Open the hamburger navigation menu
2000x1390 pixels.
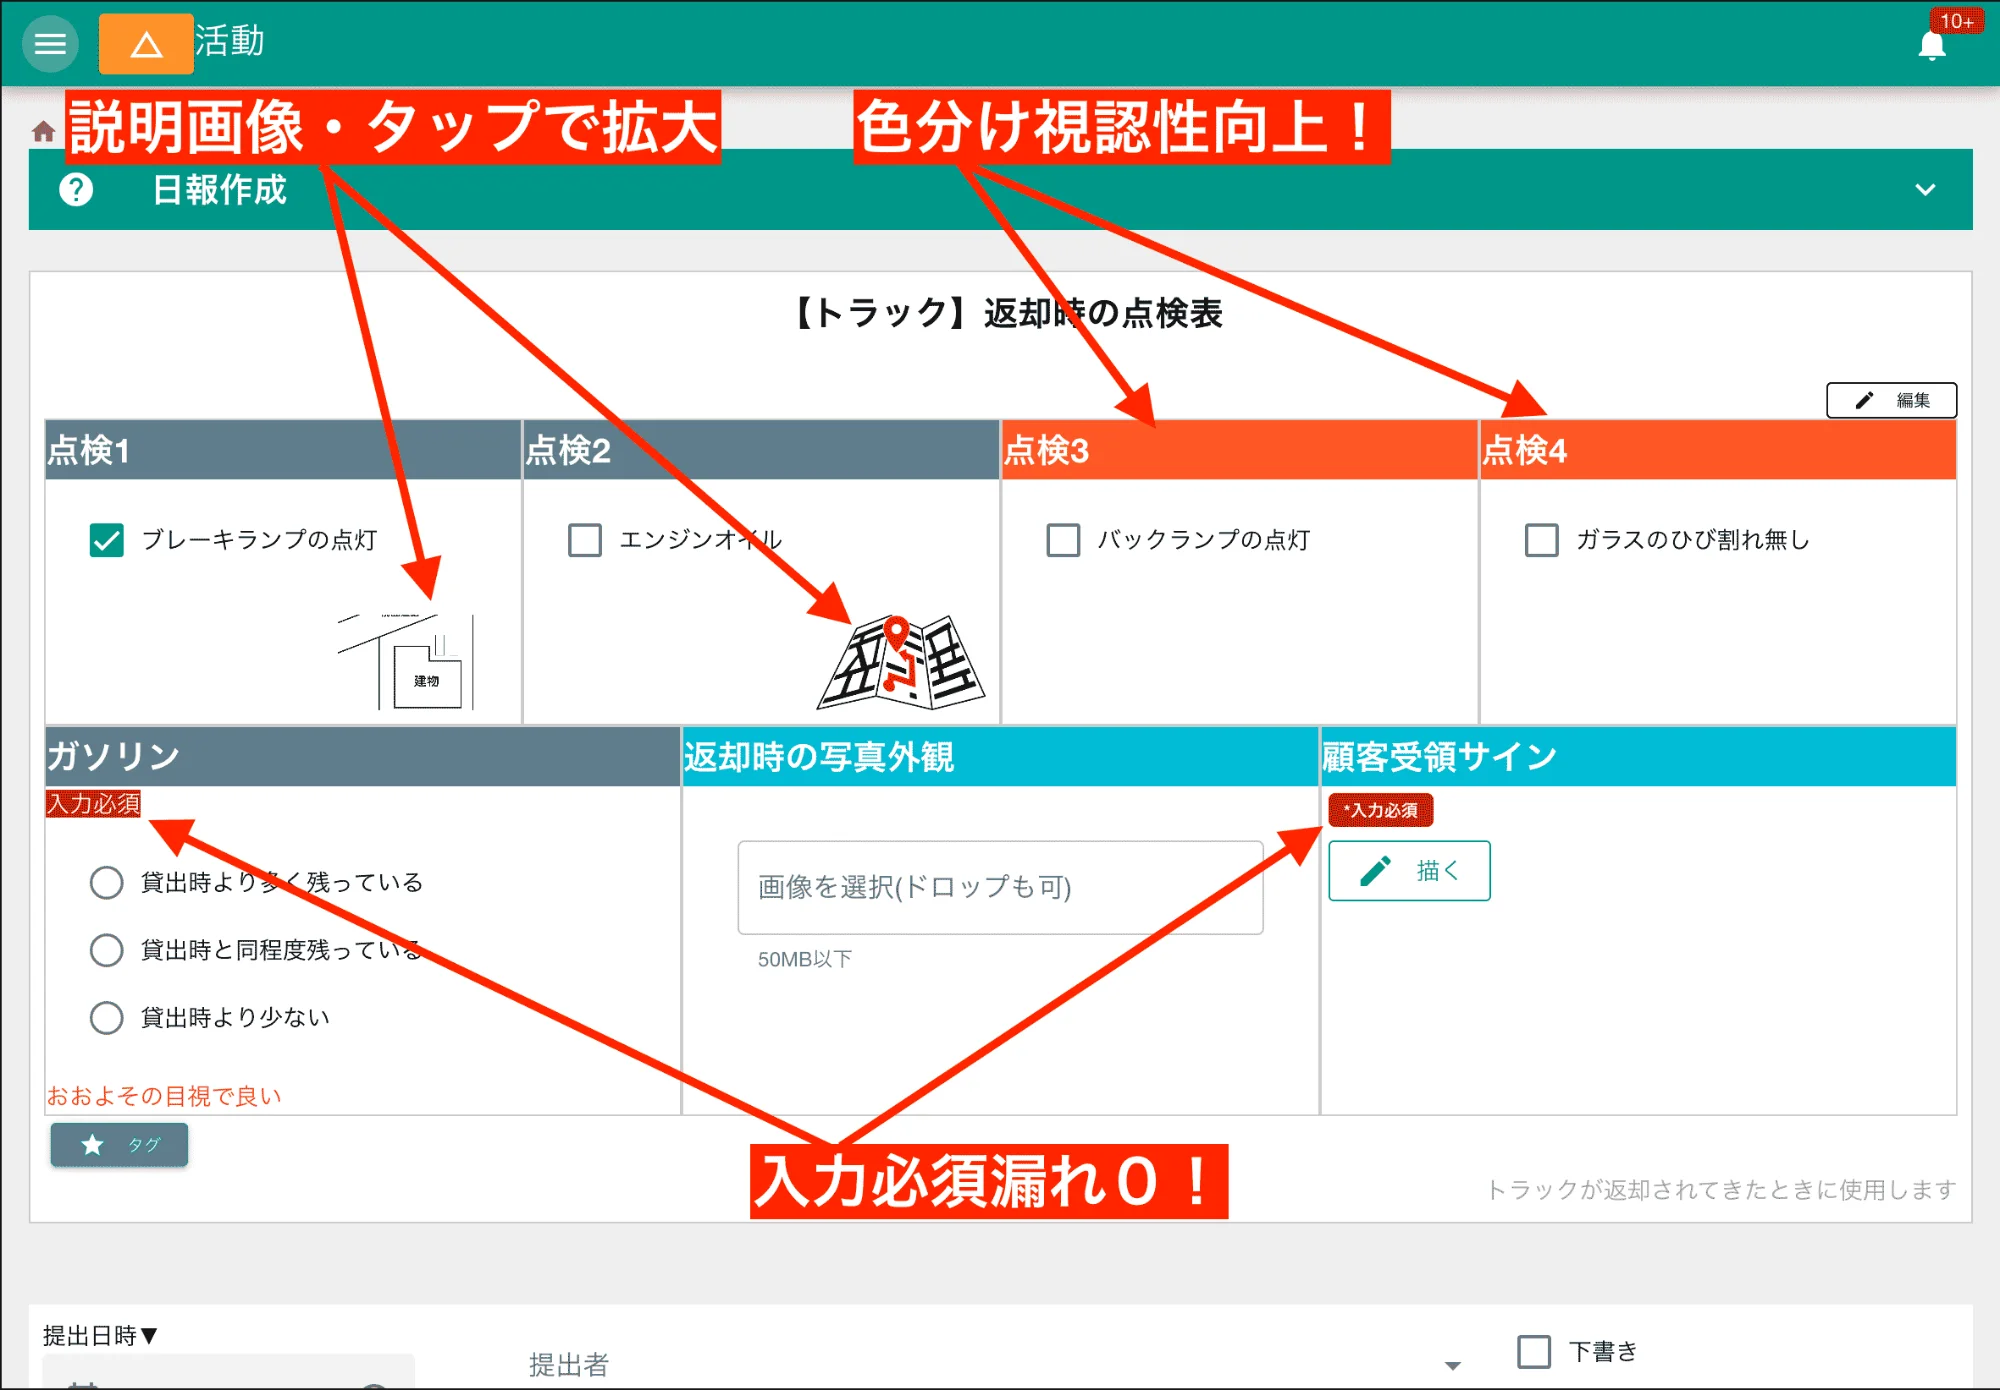pos(48,43)
